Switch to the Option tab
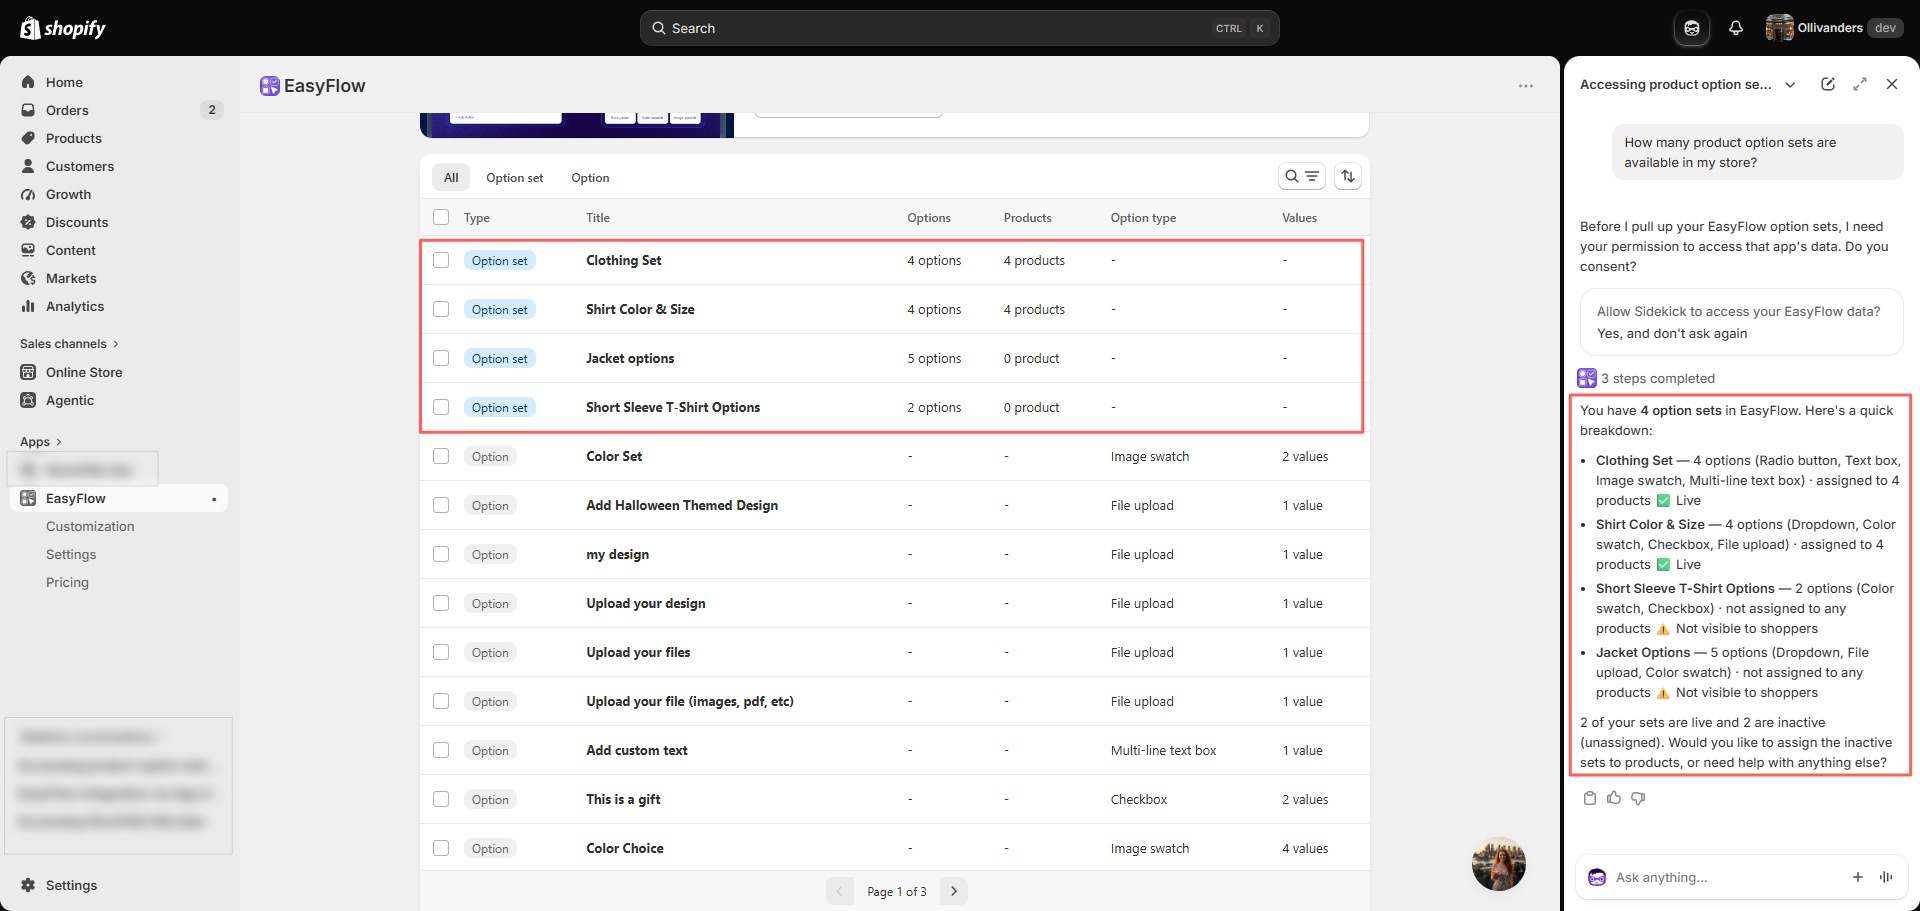This screenshot has height=911, width=1920. (x=590, y=177)
